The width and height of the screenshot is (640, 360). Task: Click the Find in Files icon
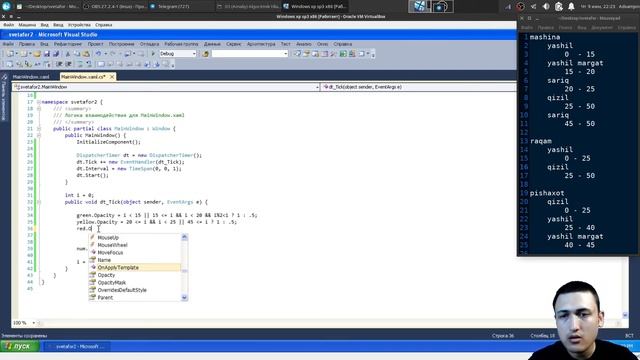[x=205, y=54]
